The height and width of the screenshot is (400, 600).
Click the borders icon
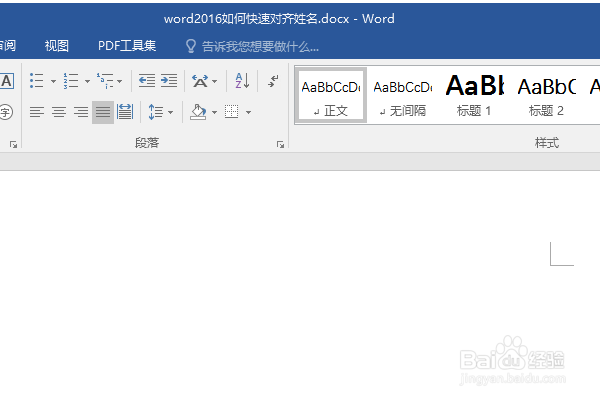point(232,112)
